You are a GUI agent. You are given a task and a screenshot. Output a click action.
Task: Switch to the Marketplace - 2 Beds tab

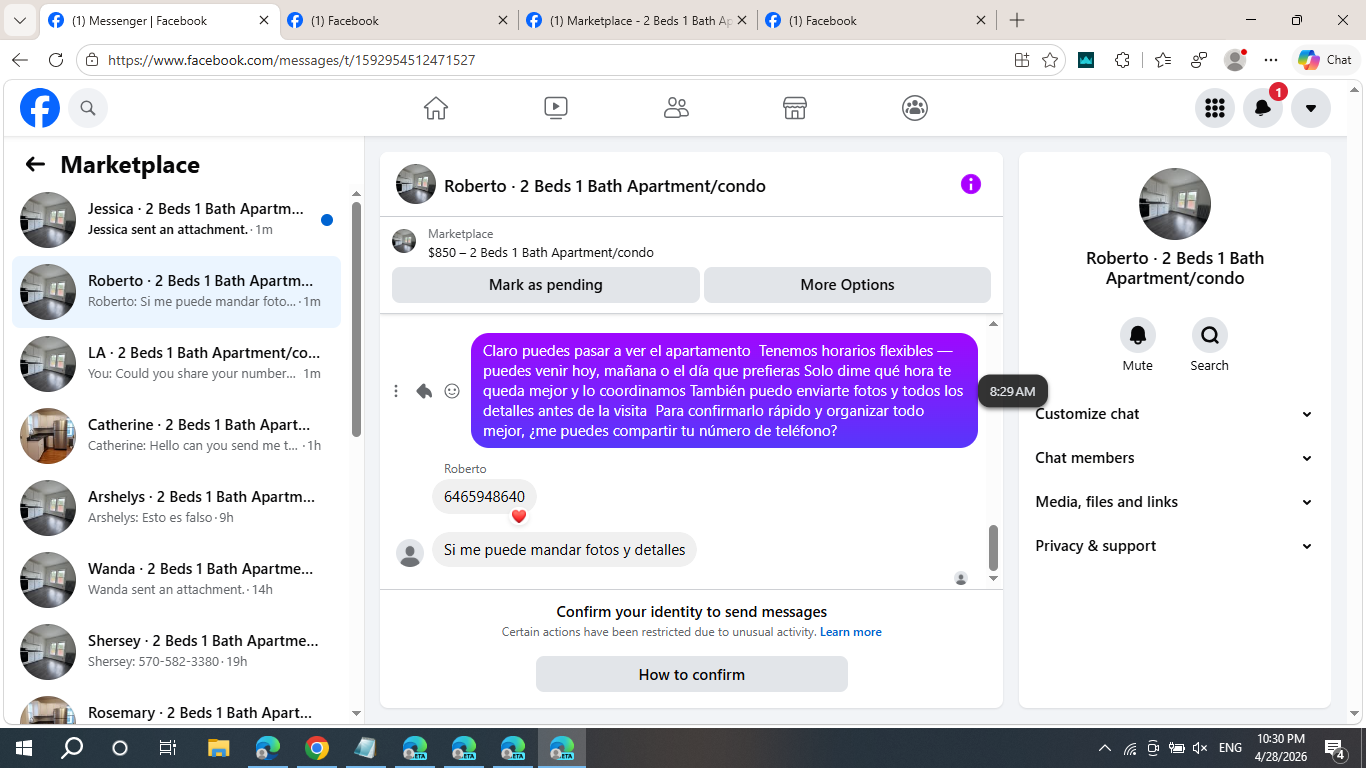pyautogui.click(x=637, y=20)
